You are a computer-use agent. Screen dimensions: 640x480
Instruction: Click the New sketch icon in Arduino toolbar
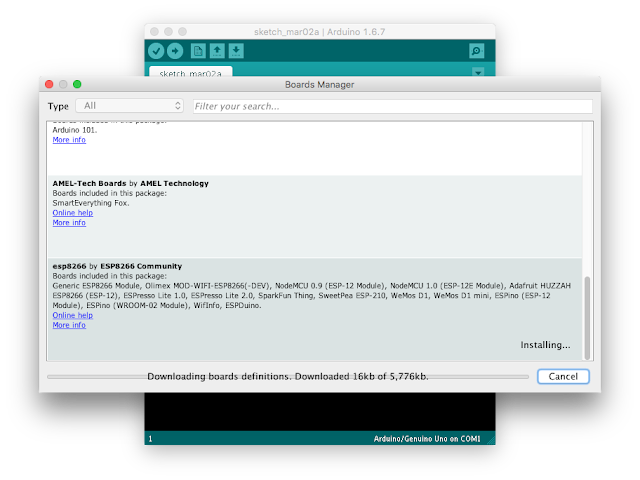pos(198,51)
